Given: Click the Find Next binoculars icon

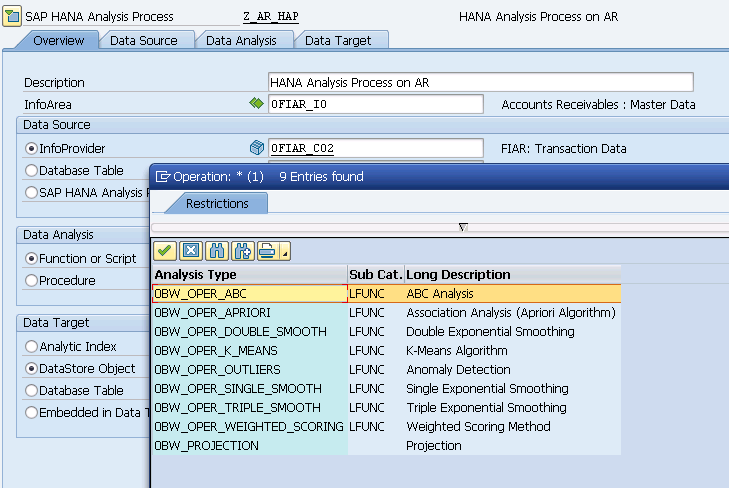Looking at the screenshot, I should 243,251.
